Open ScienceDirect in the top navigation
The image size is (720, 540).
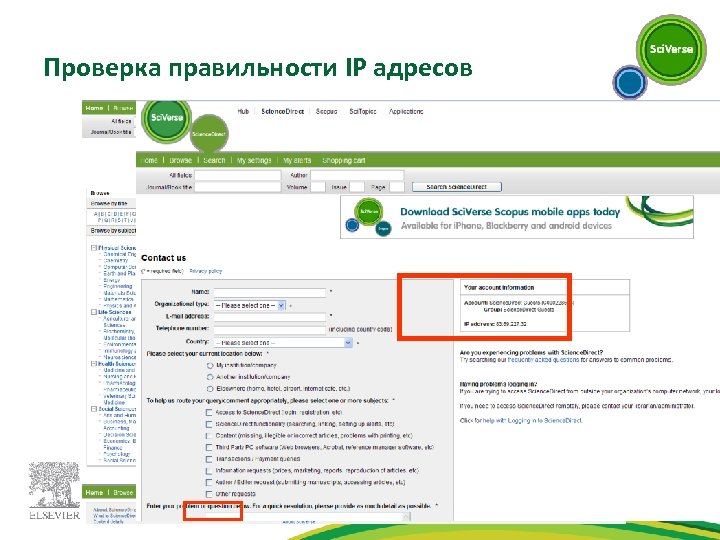282,112
